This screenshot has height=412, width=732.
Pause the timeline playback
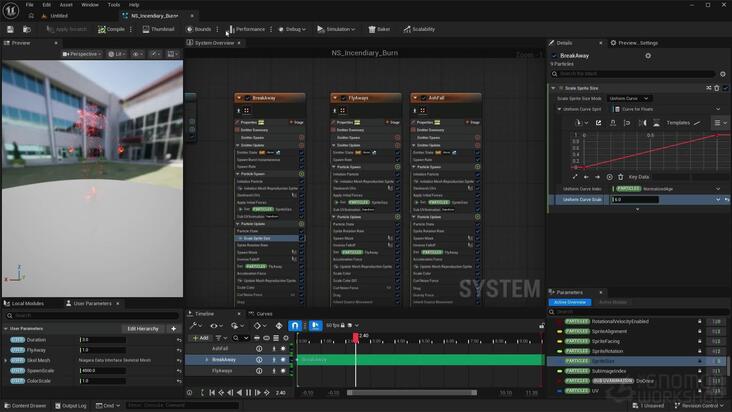(248, 393)
